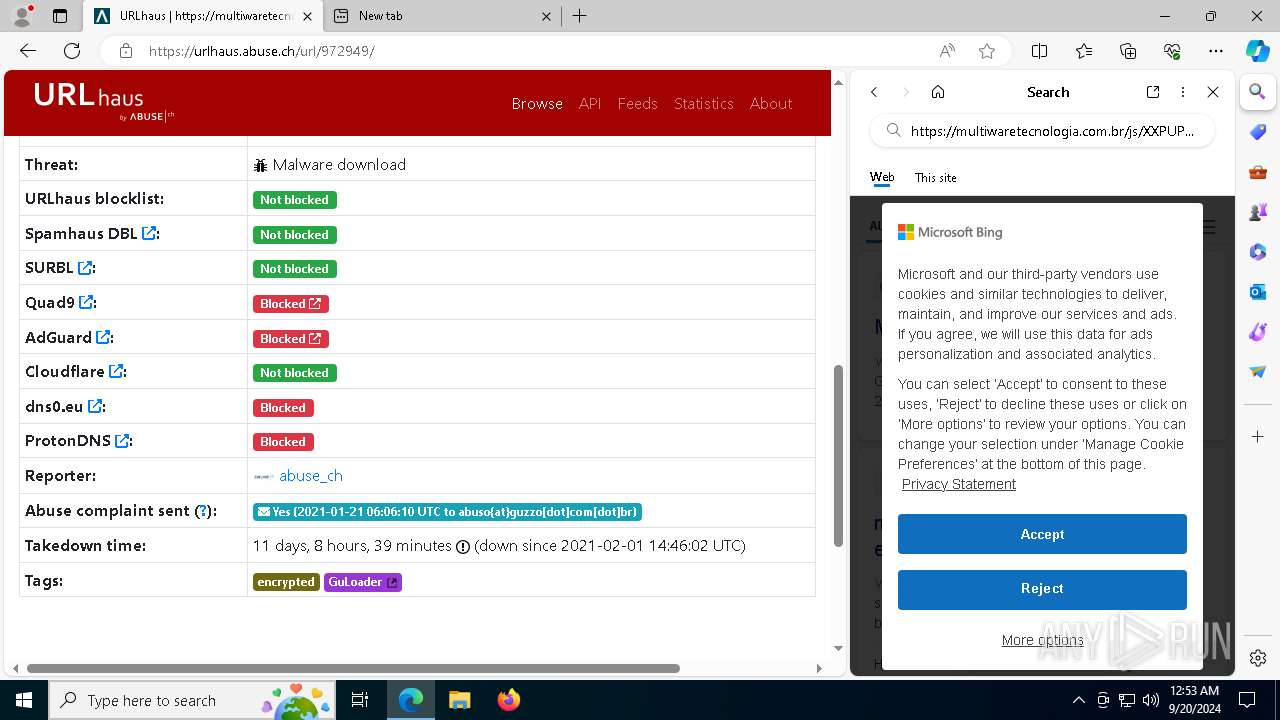Open Edge Settings and more menu
The width and height of the screenshot is (1280, 720).
tap(1216, 51)
